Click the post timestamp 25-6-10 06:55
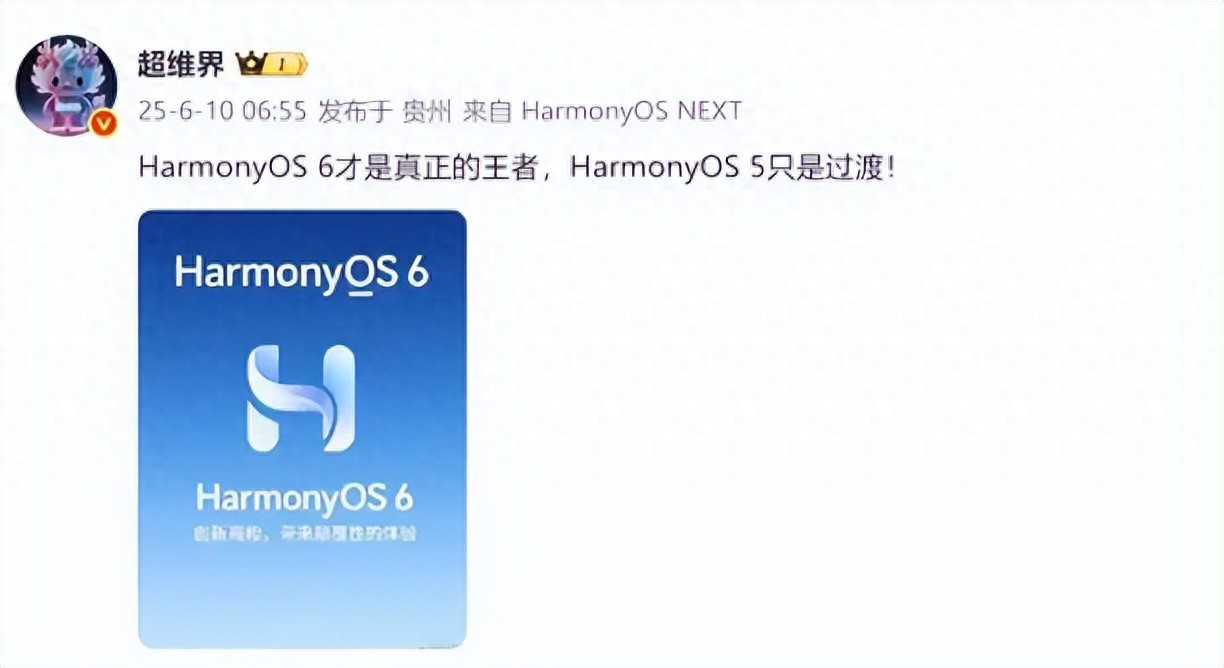Image resolution: width=1224 pixels, height=668 pixels. (x=222, y=111)
